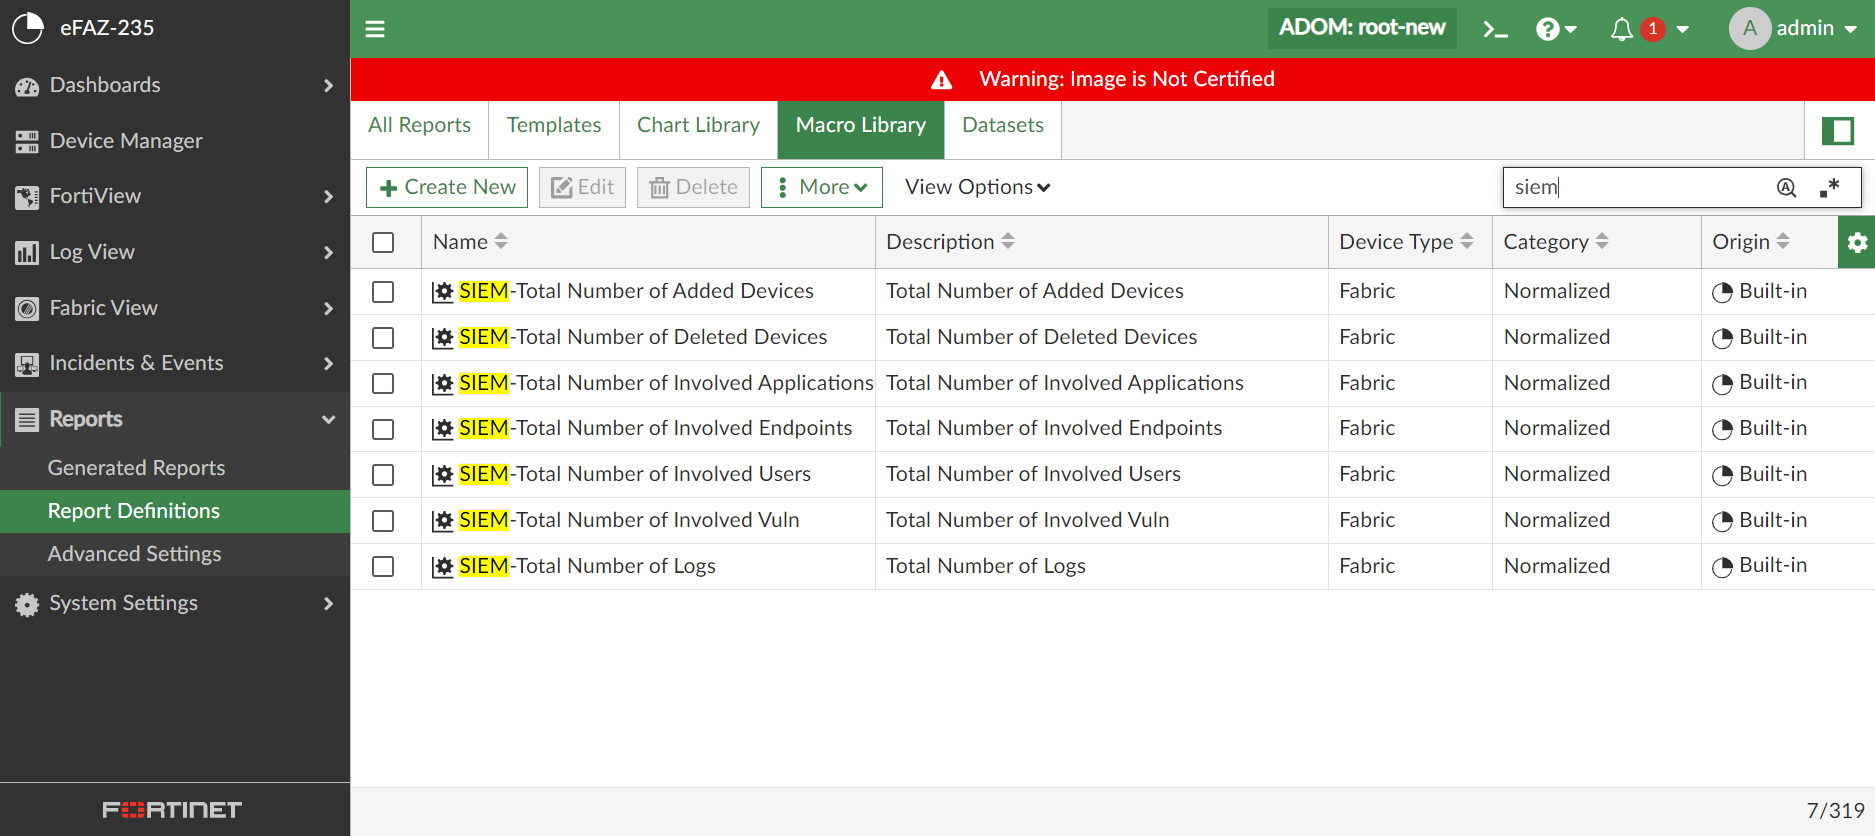
Task: Collapse the Reports menu chevron
Action: 328,420
